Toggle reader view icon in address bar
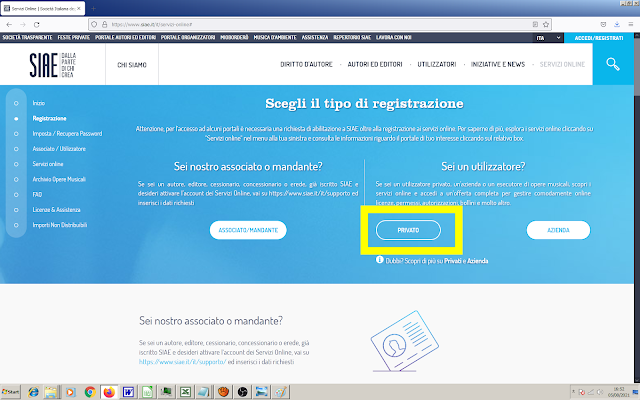640x400 pixels. [535, 24]
